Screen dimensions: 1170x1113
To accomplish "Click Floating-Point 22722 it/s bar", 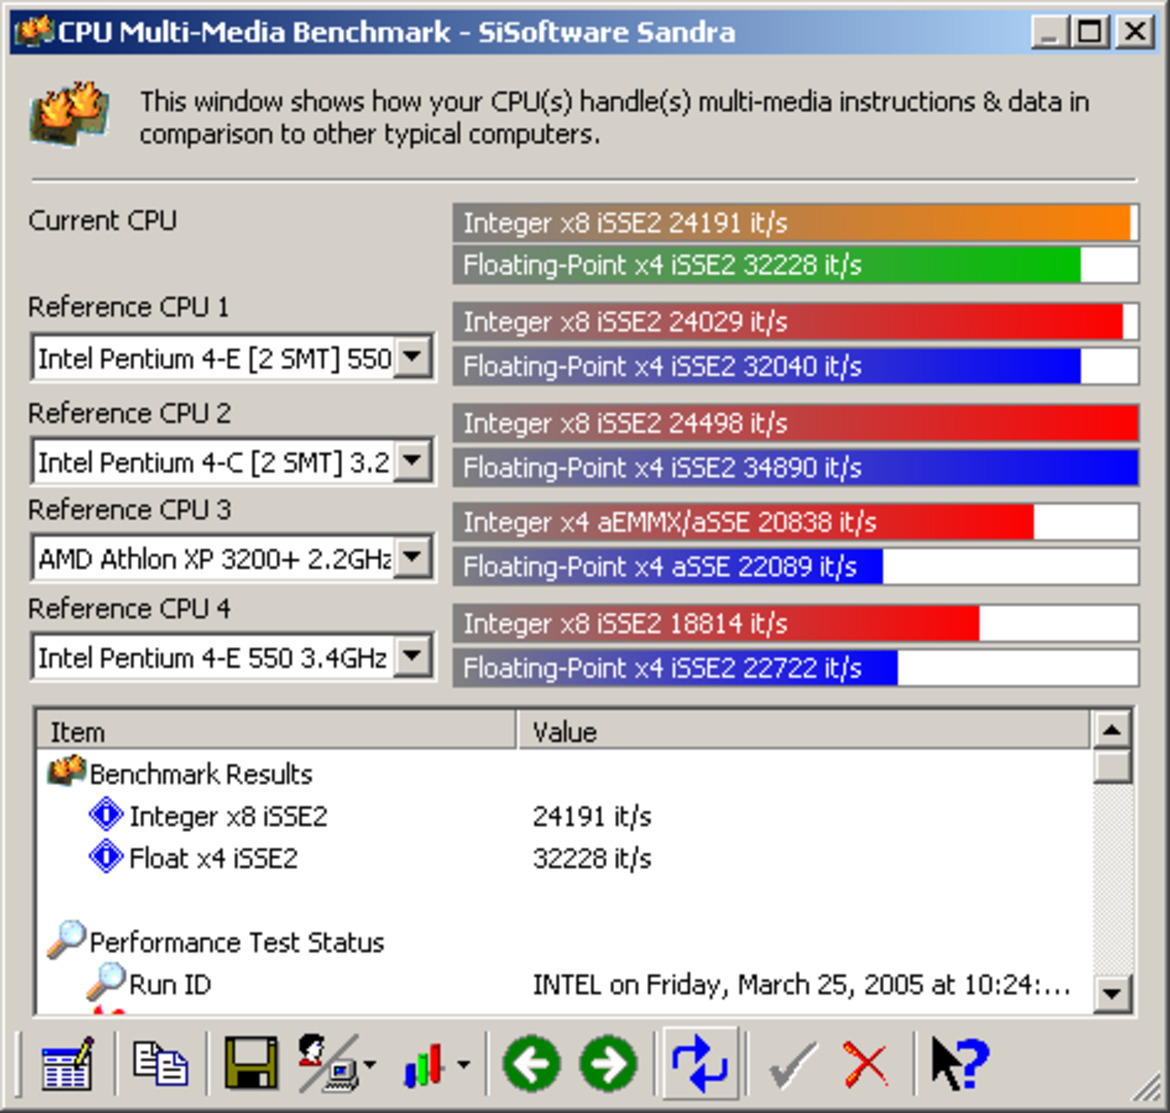I will pos(795,668).
